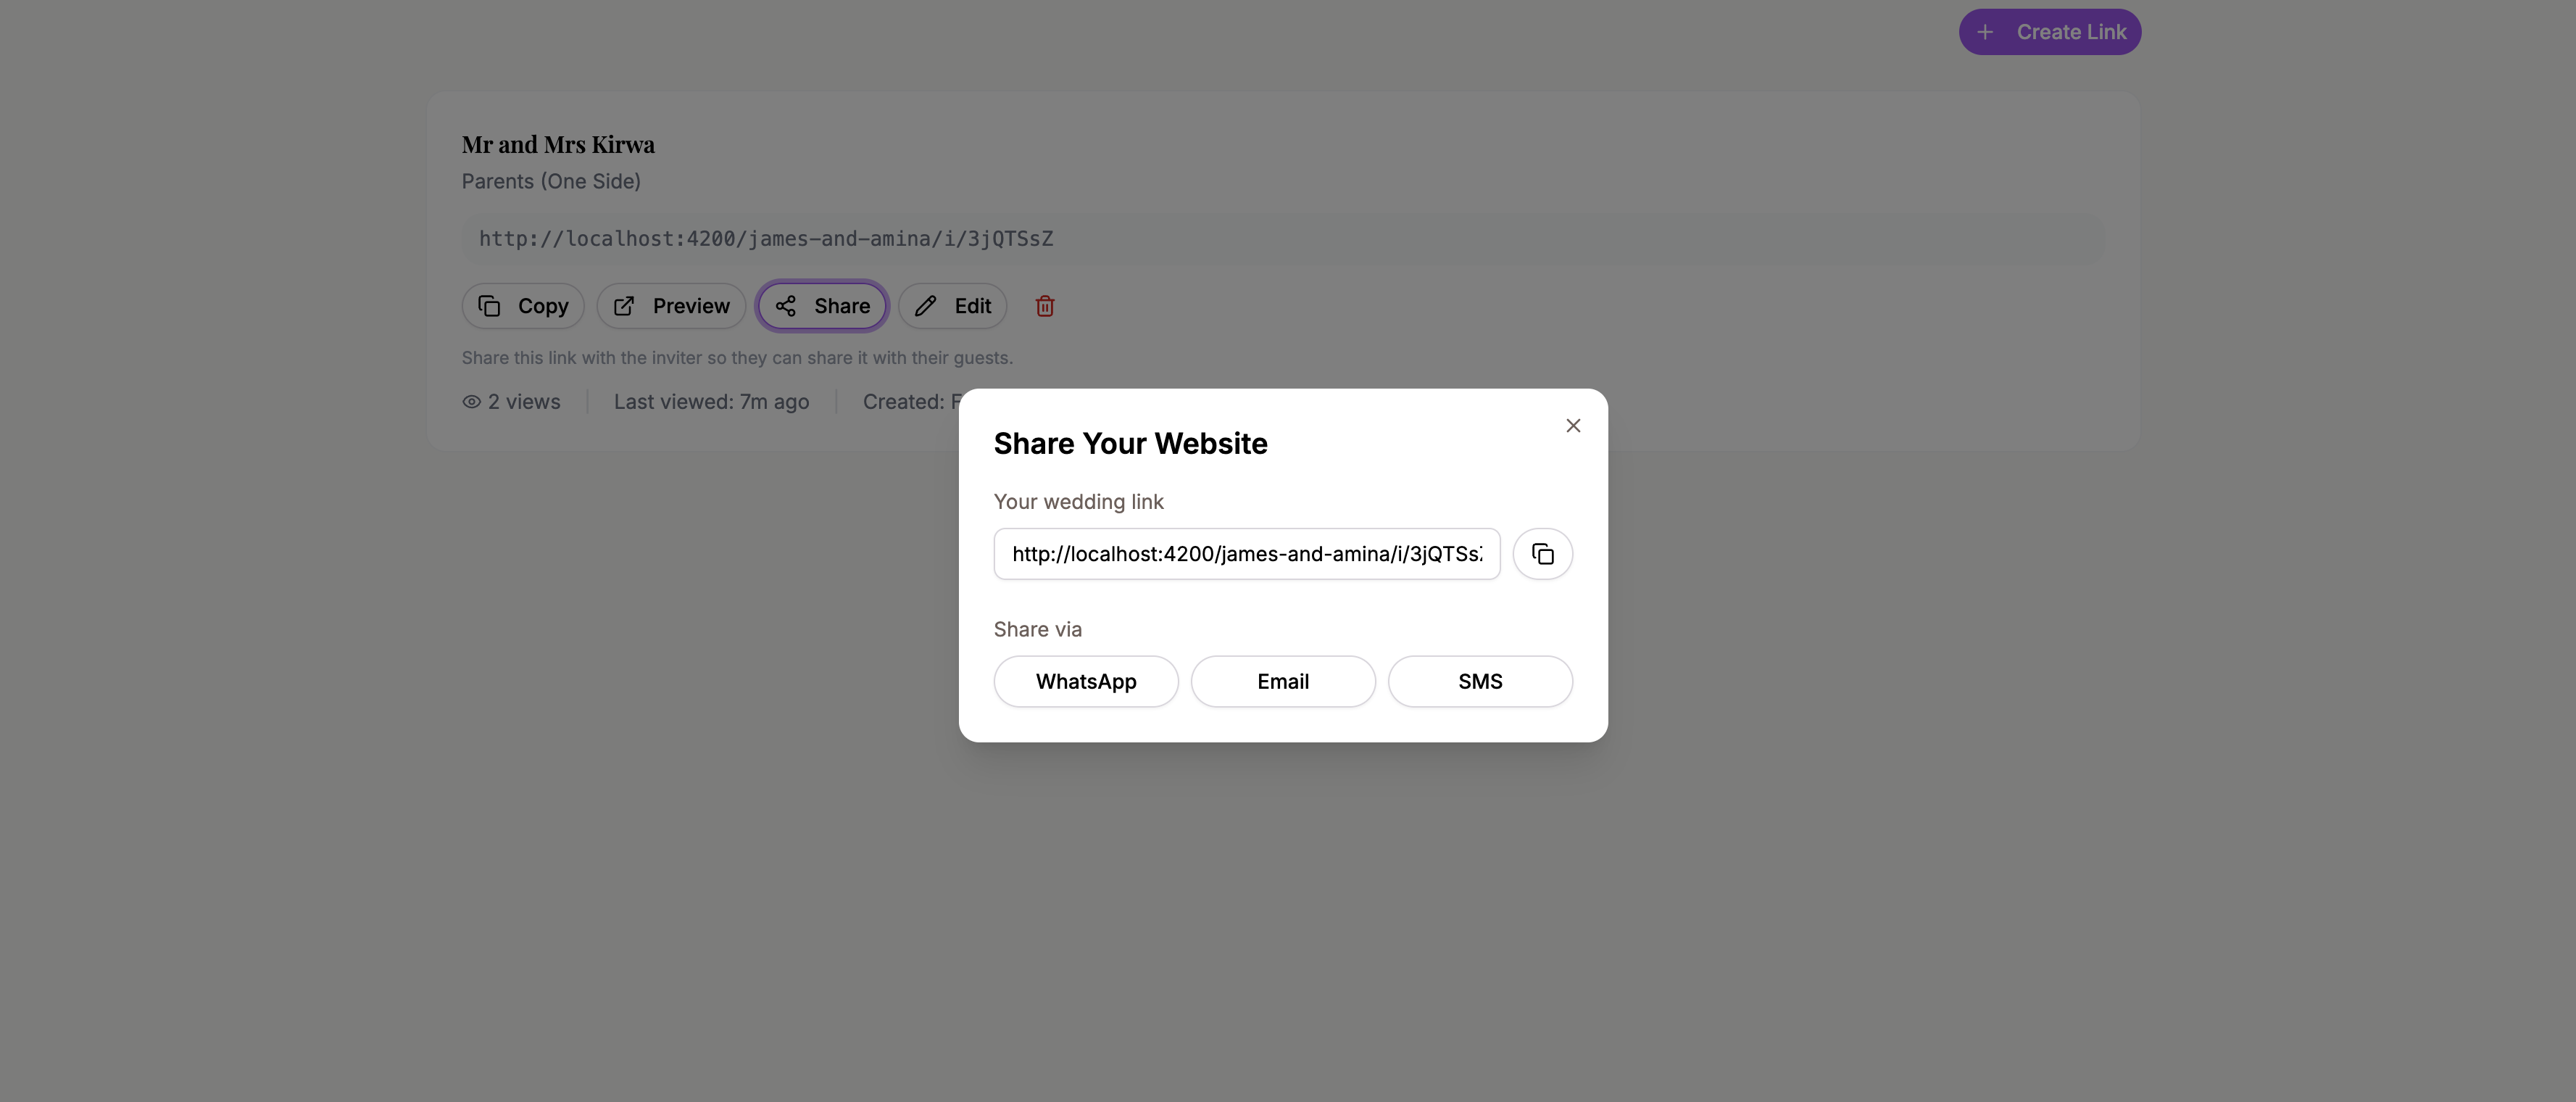This screenshot has height=1102, width=2576.
Task: Open a Preview of the wedding link
Action: 670,306
